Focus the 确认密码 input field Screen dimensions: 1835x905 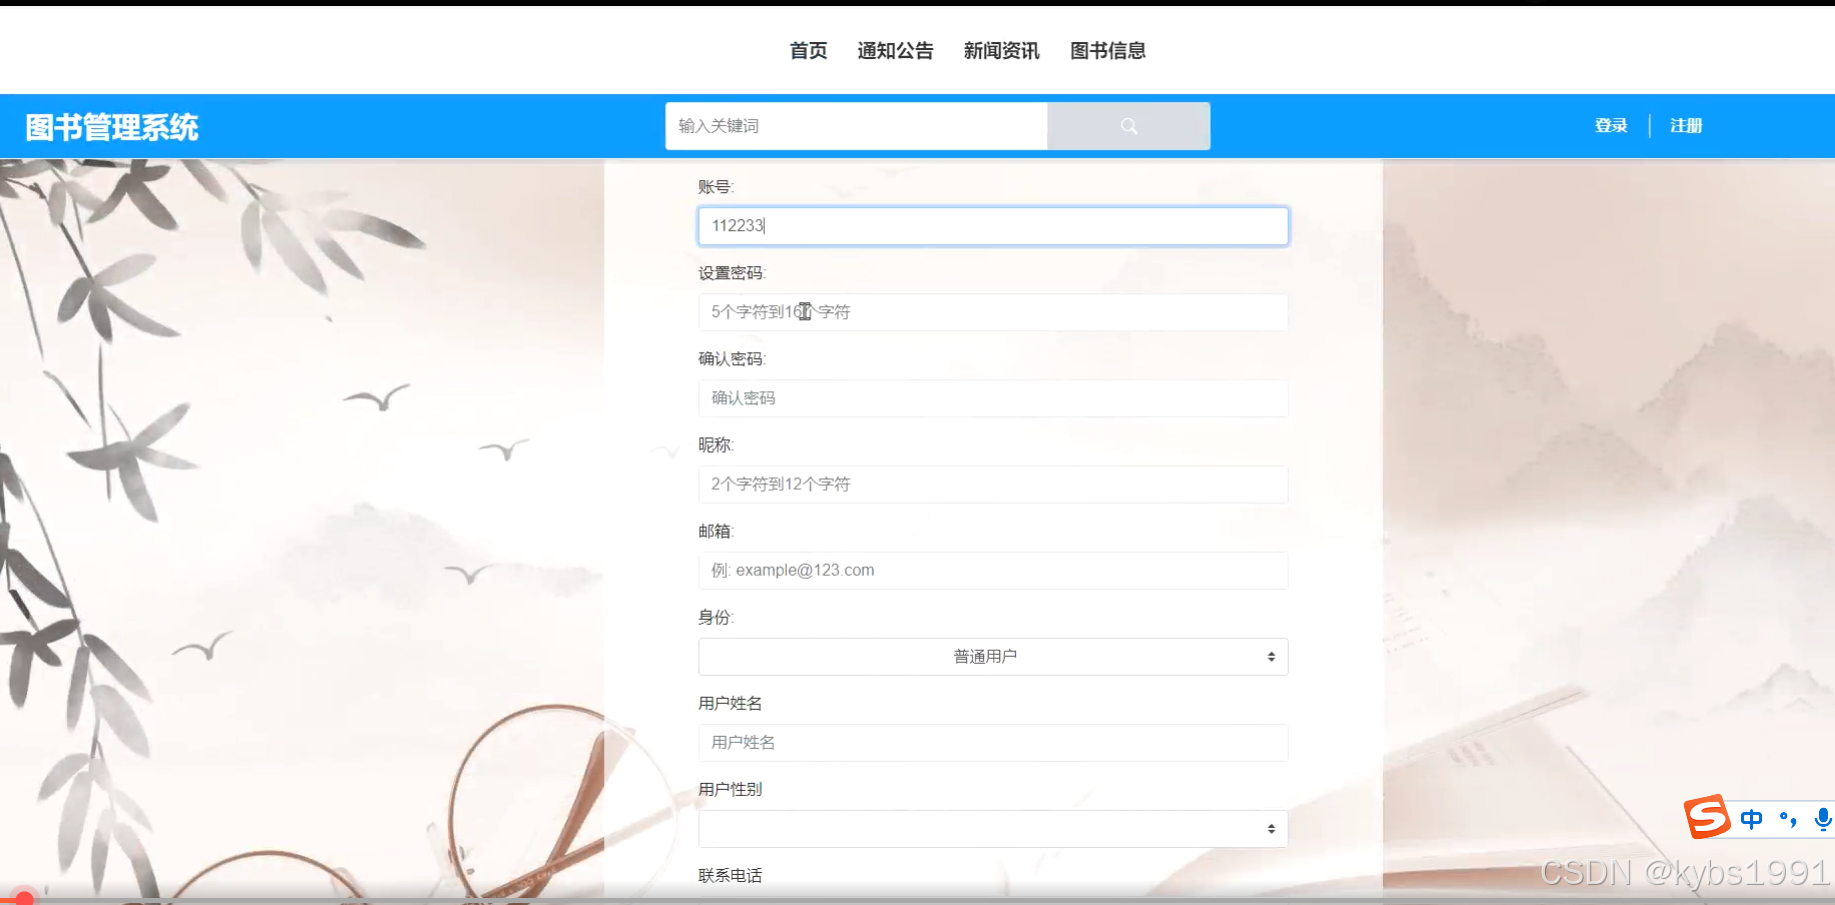(x=993, y=398)
